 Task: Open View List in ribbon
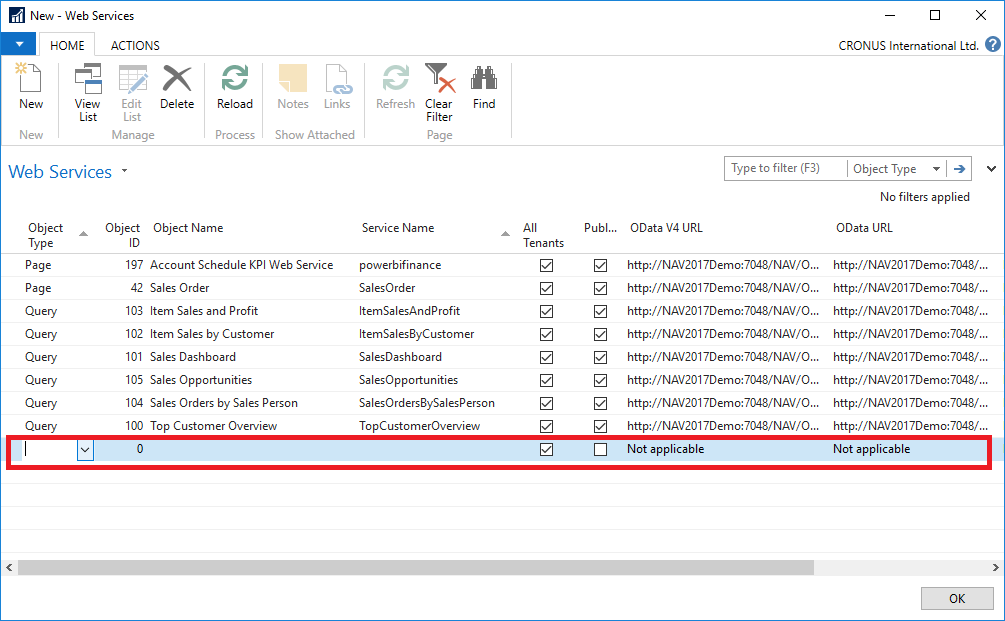tap(88, 93)
